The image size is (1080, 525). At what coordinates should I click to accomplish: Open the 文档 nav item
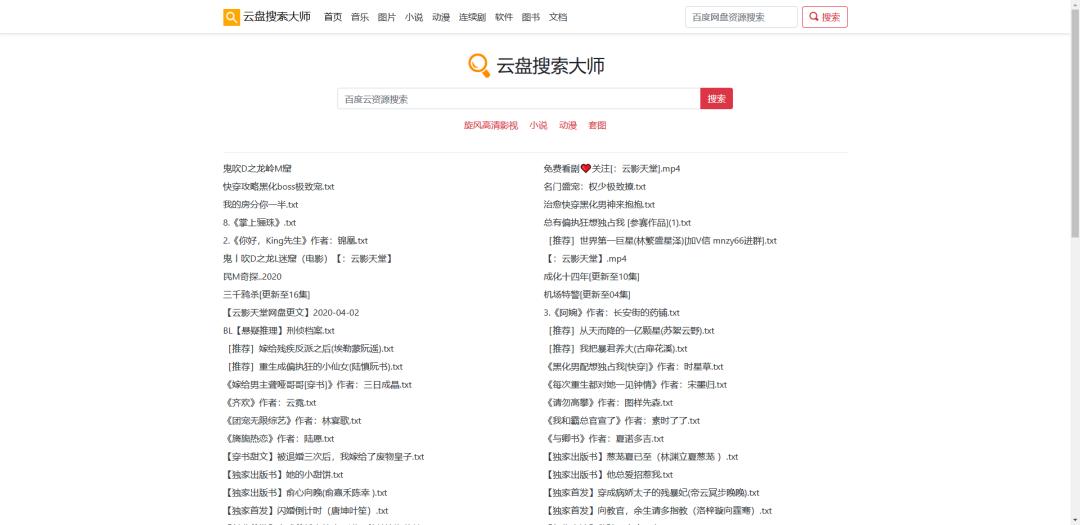(x=558, y=17)
